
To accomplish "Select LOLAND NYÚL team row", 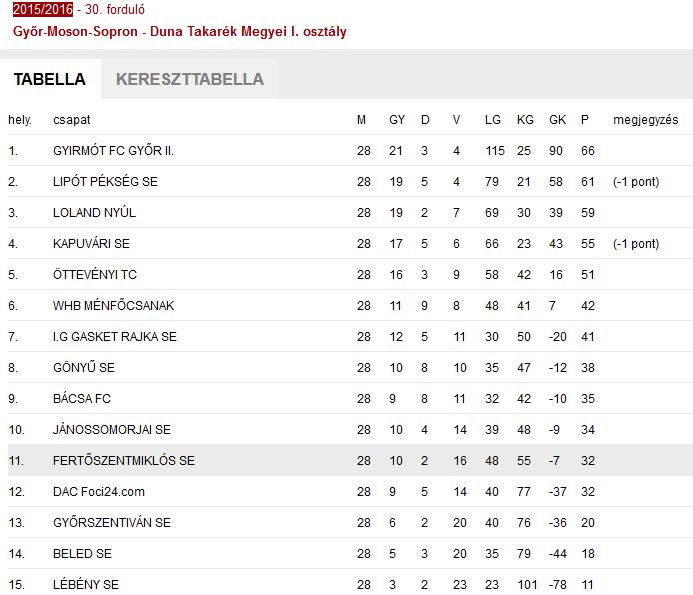I will pyautogui.click(x=94, y=213).
